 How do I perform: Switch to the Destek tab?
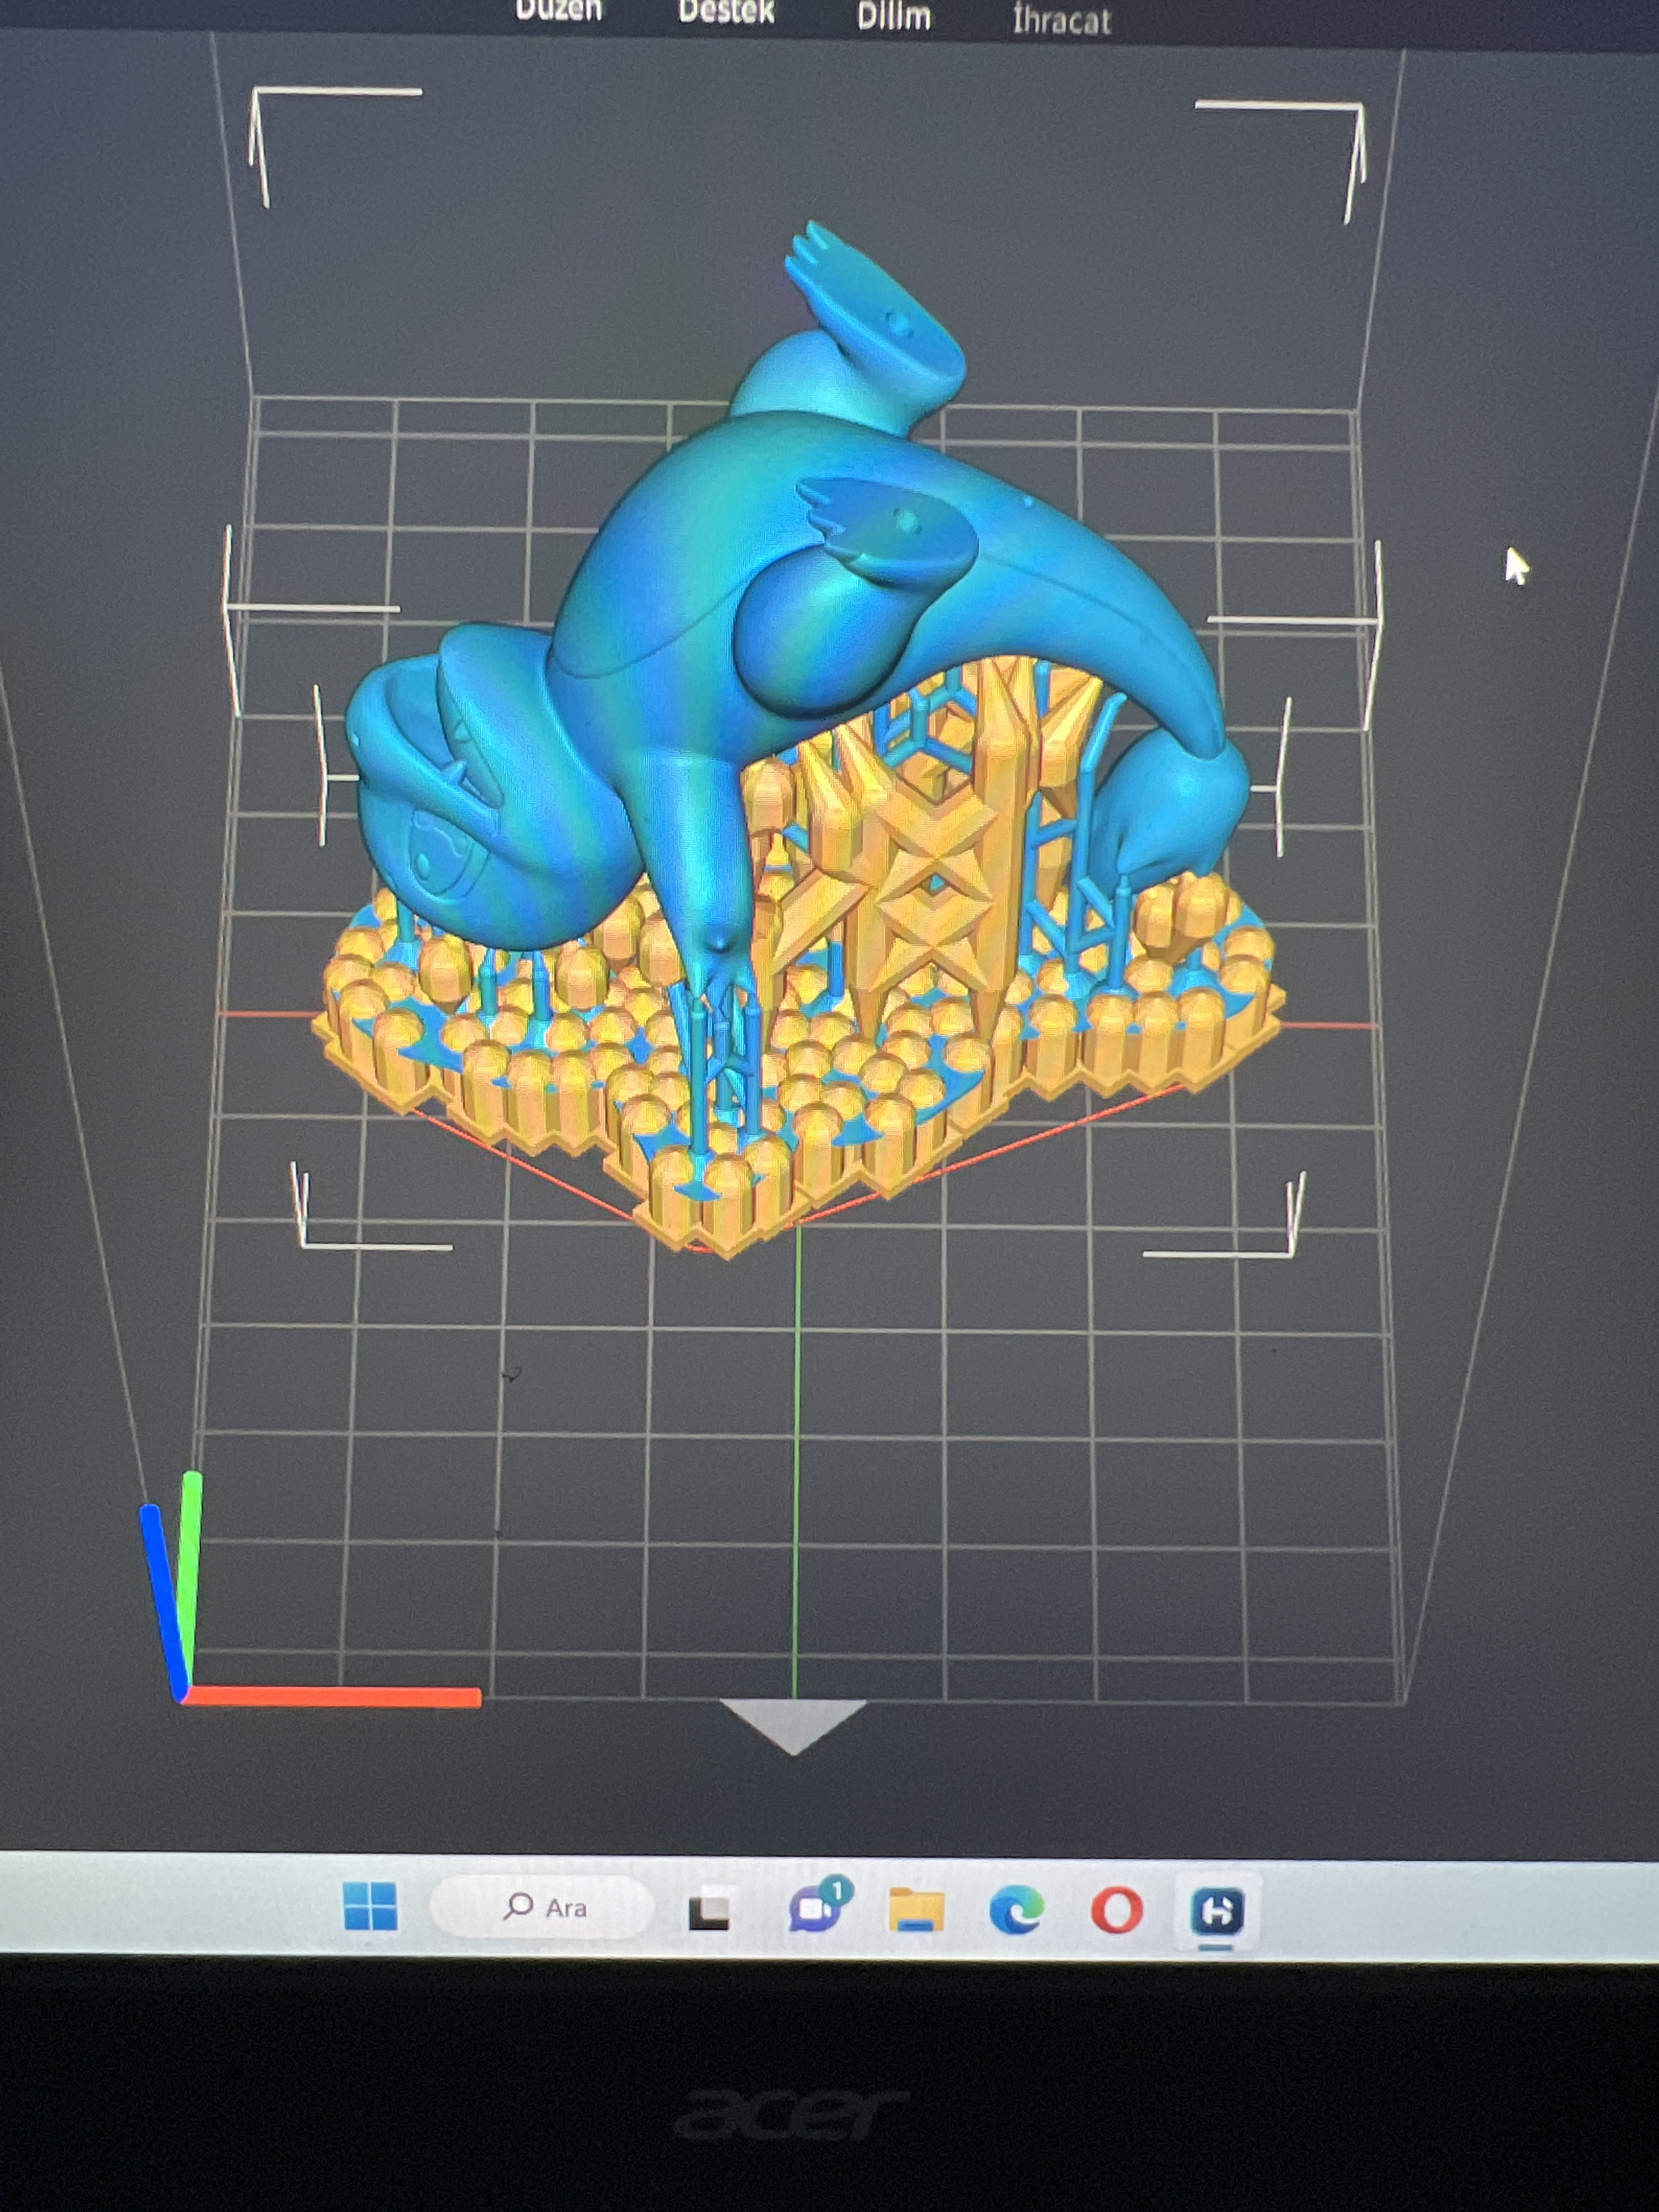point(726,12)
